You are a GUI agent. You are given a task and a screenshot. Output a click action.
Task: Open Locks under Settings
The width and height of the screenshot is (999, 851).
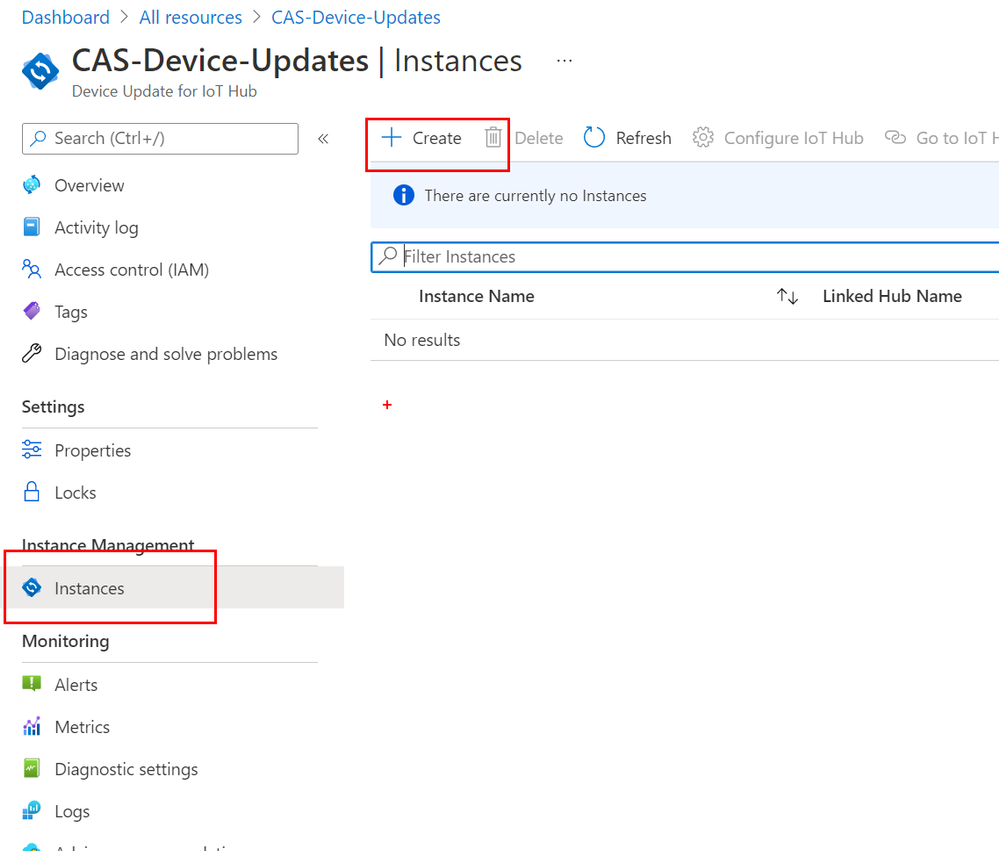coord(75,492)
